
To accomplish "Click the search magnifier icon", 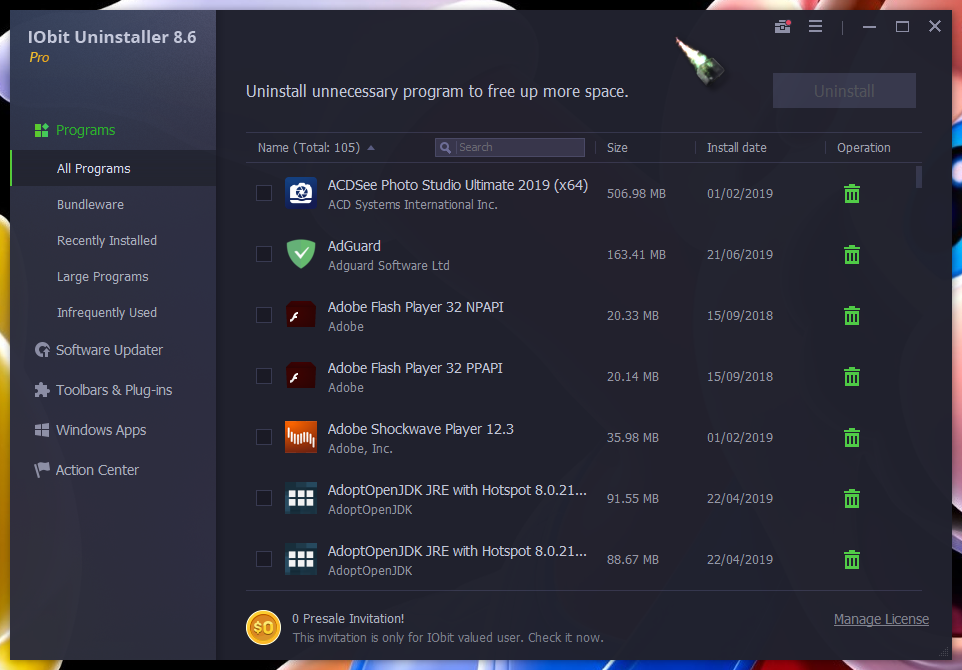I will pos(445,148).
